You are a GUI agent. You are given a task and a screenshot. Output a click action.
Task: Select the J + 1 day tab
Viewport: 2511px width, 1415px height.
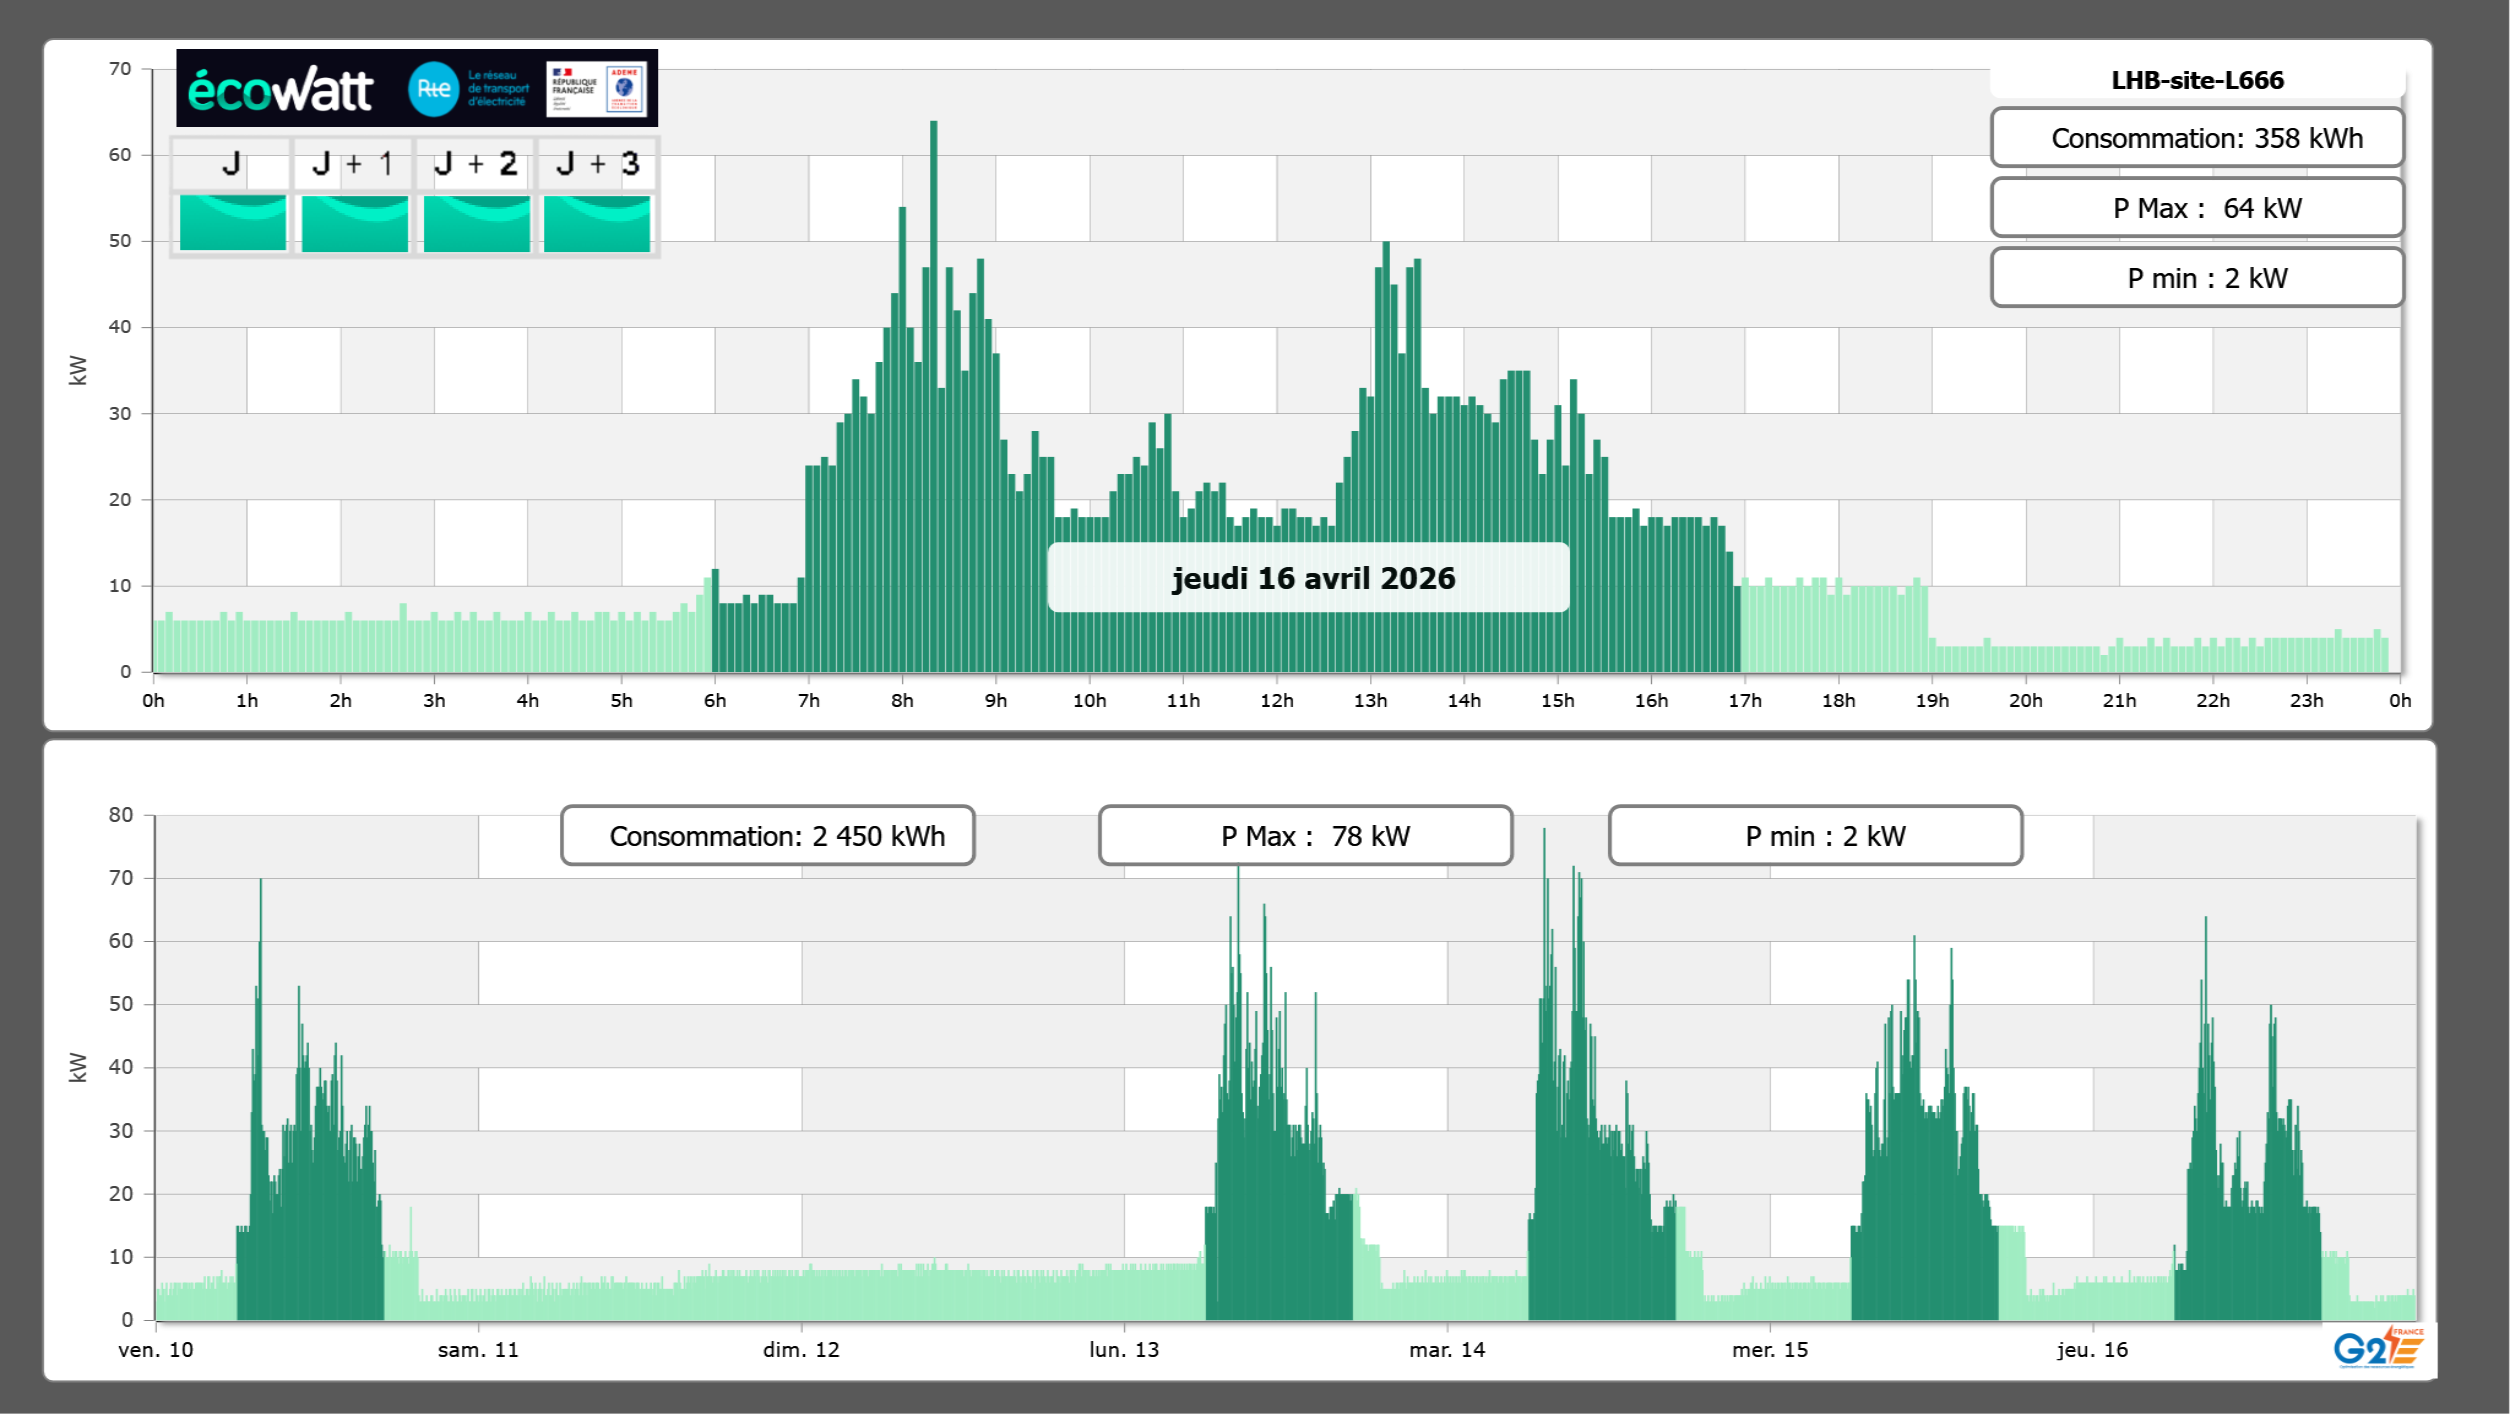[x=353, y=164]
